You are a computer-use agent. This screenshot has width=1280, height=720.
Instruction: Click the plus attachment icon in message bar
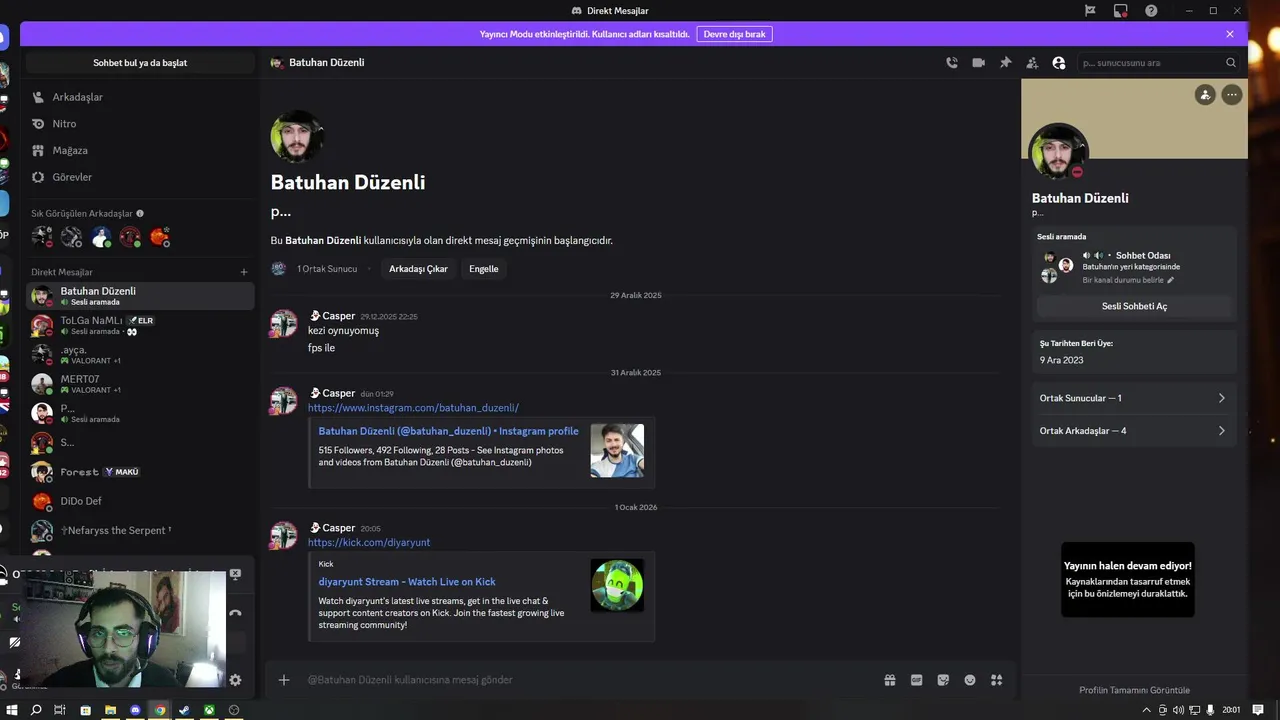284,680
